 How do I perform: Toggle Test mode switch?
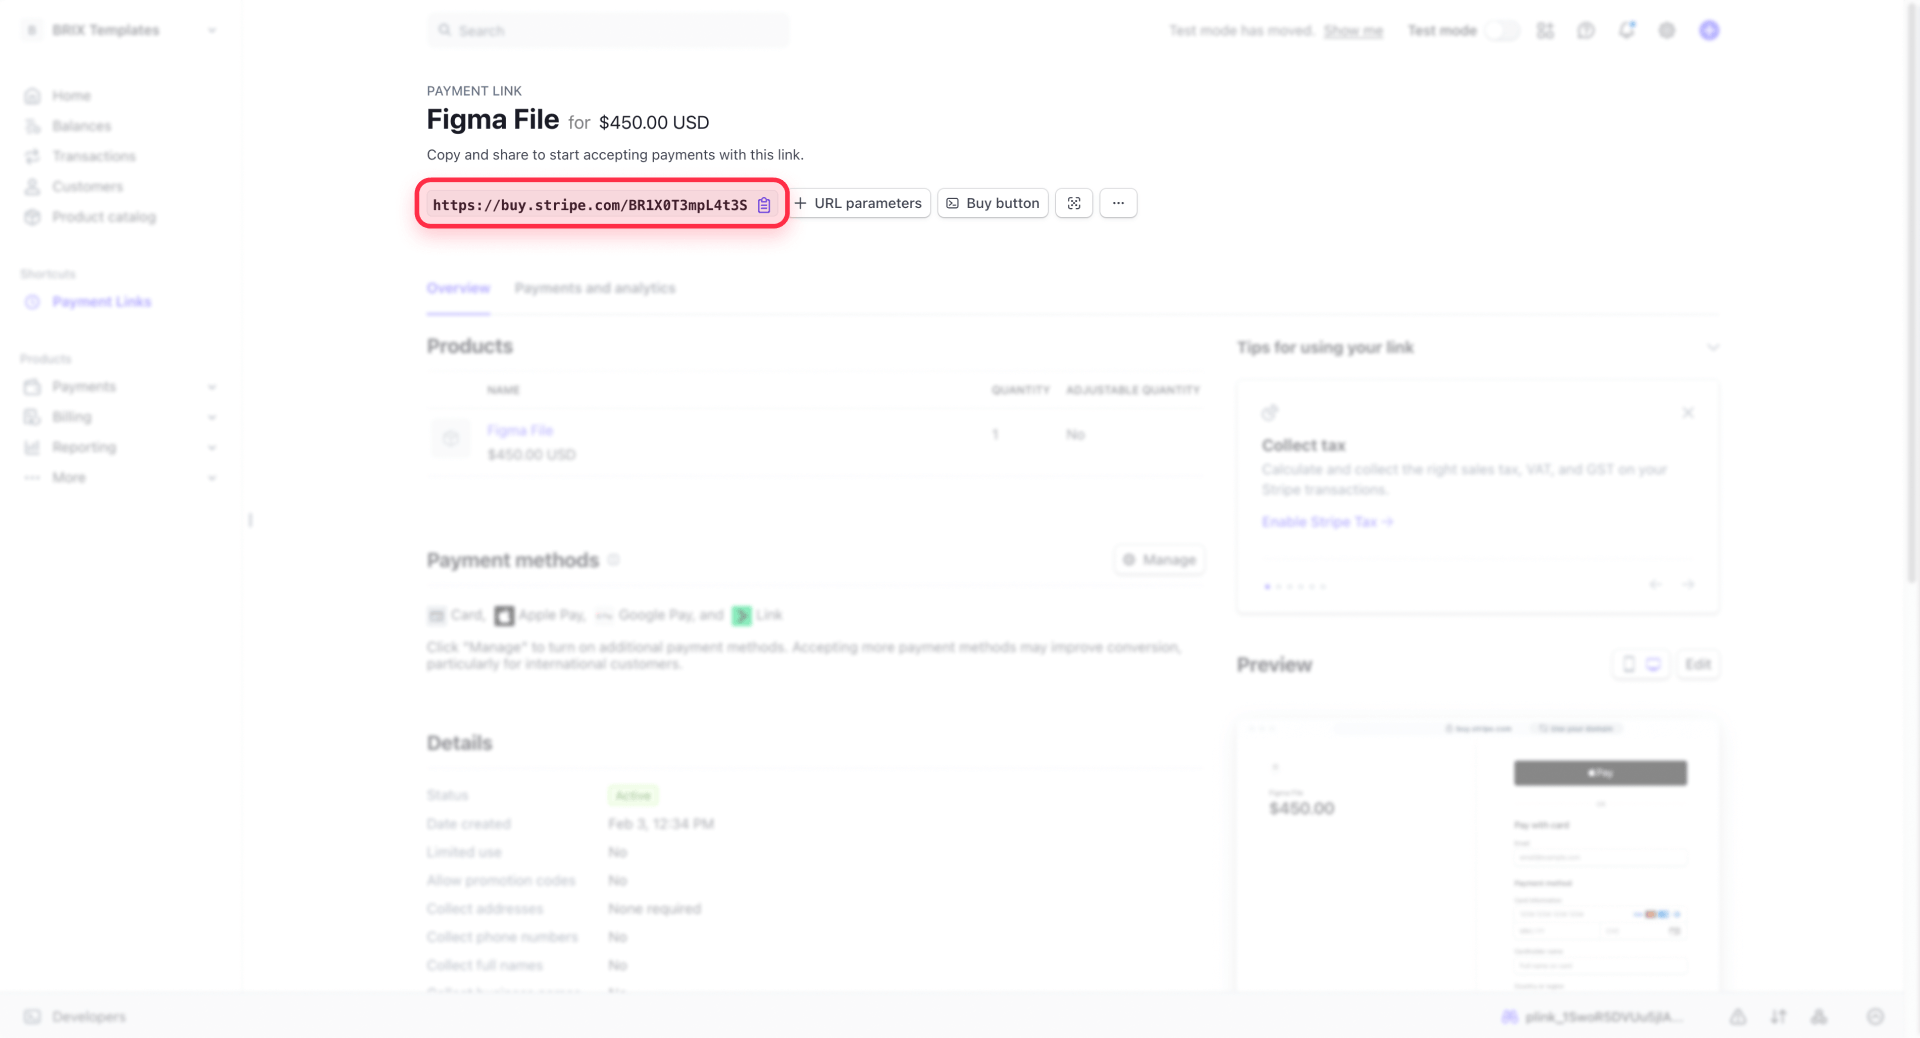click(x=1501, y=31)
